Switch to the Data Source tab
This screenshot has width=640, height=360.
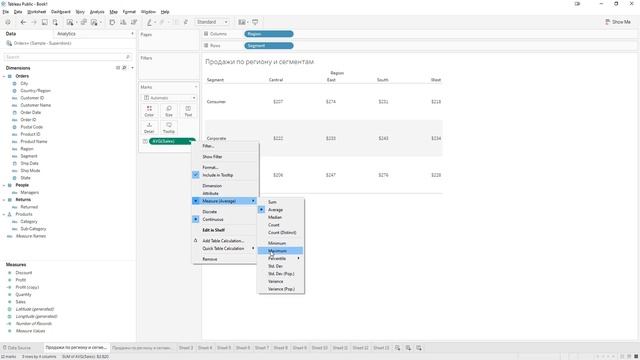[x=16, y=348]
